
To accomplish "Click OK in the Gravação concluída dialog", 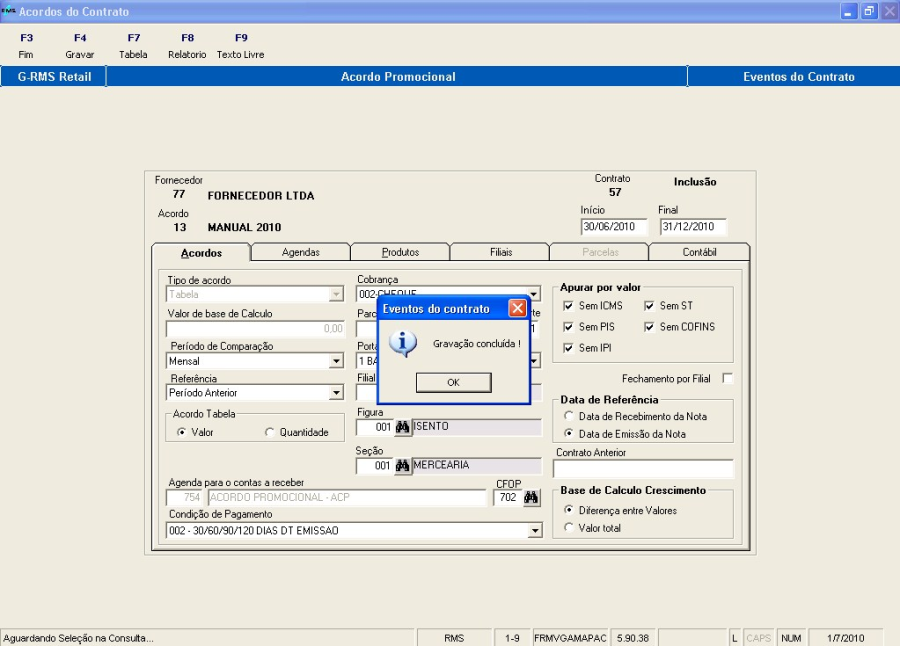I will tap(453, 382).
